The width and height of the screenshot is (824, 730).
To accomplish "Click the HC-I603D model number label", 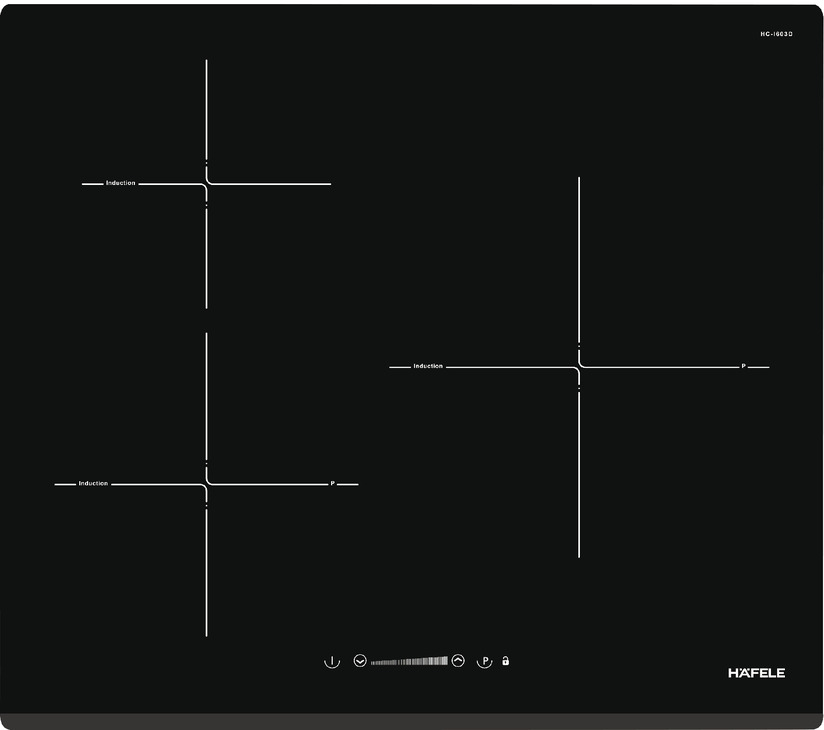I will 776,34.
